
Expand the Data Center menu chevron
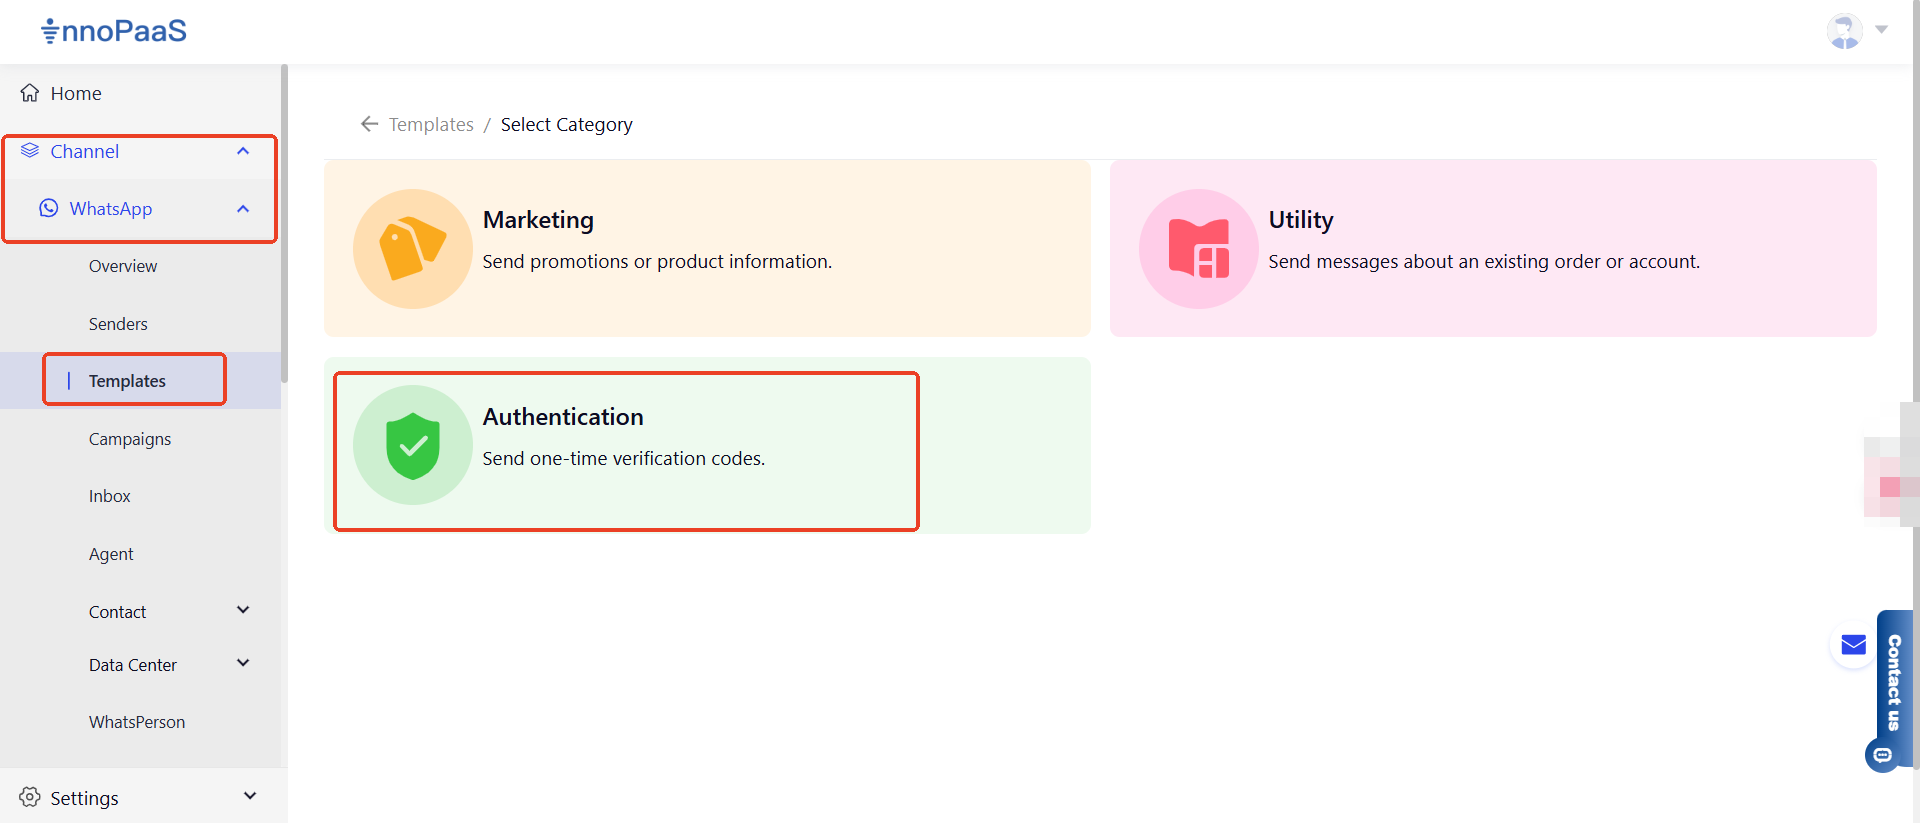243,663
